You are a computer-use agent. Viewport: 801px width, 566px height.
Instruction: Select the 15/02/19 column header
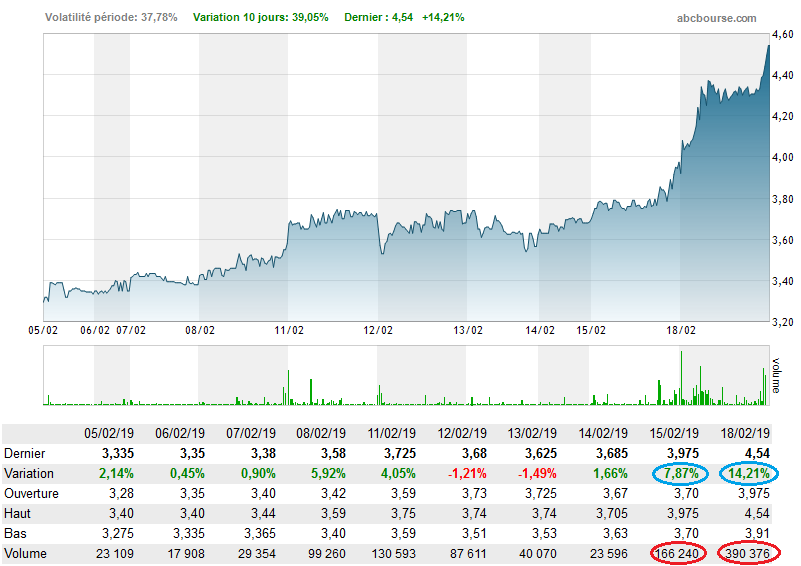(x=674, y=433)
